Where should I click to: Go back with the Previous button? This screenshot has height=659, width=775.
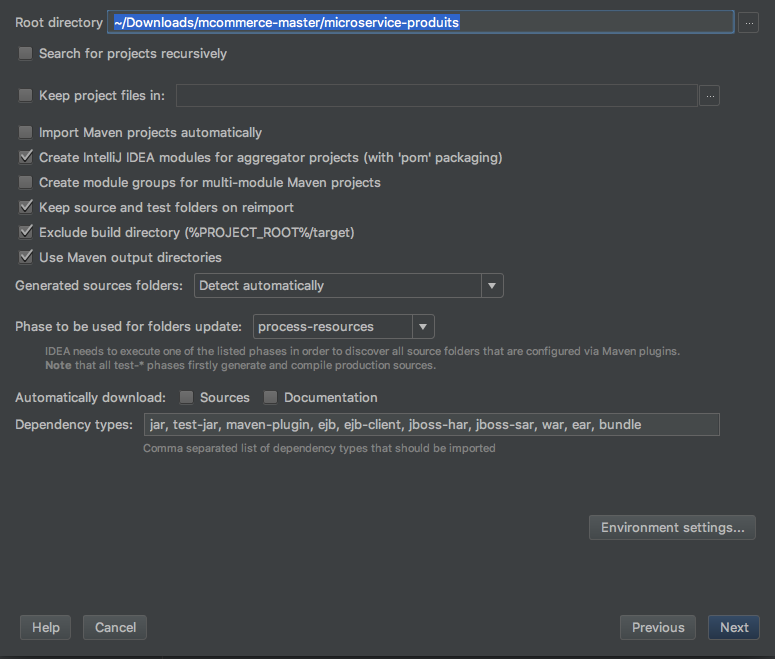658,628
